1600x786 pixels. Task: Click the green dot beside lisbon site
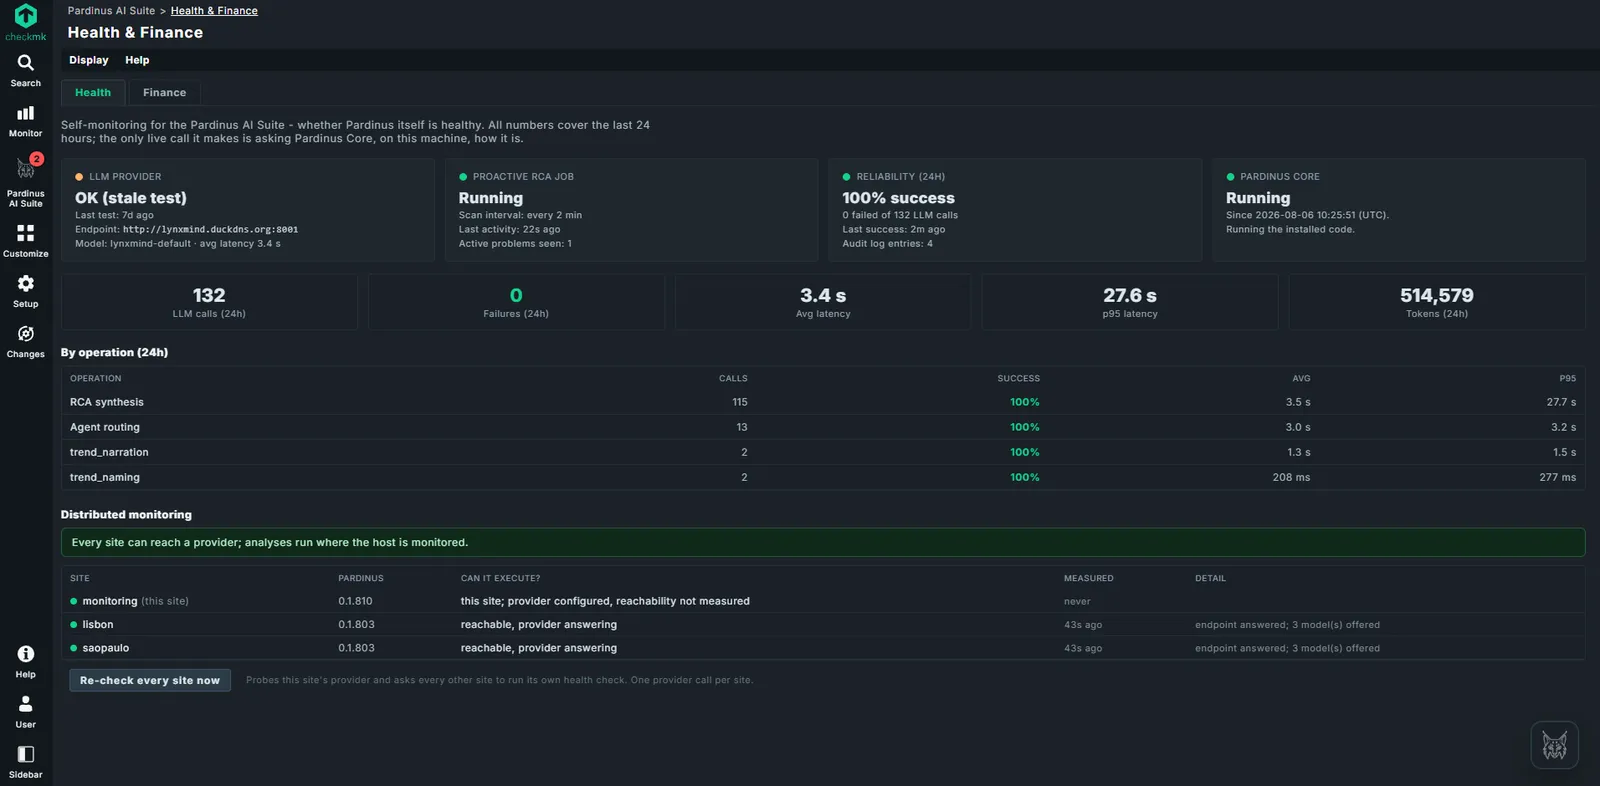click(x=74, y=624)
